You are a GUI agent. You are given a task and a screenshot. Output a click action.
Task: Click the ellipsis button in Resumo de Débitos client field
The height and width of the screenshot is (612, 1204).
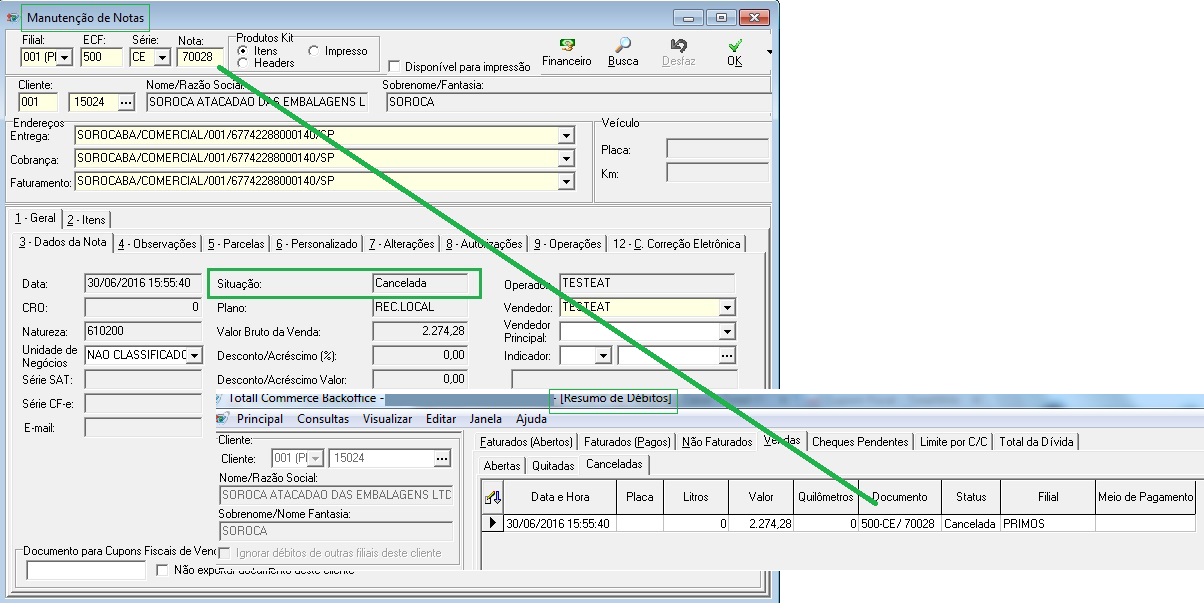point(442,459)
